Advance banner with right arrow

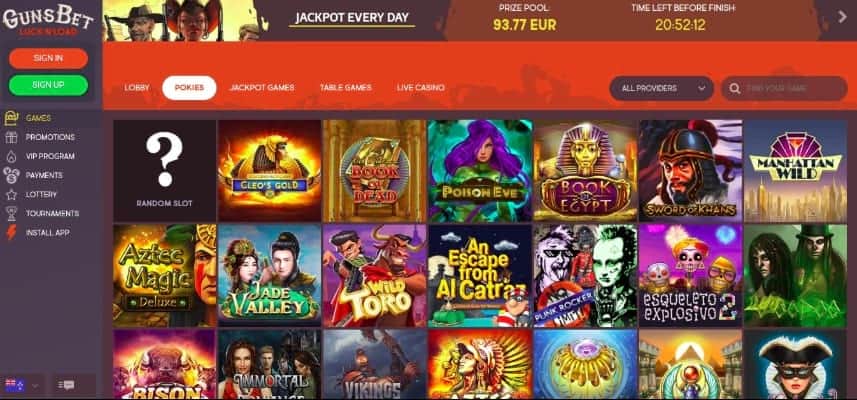[842, 17]
